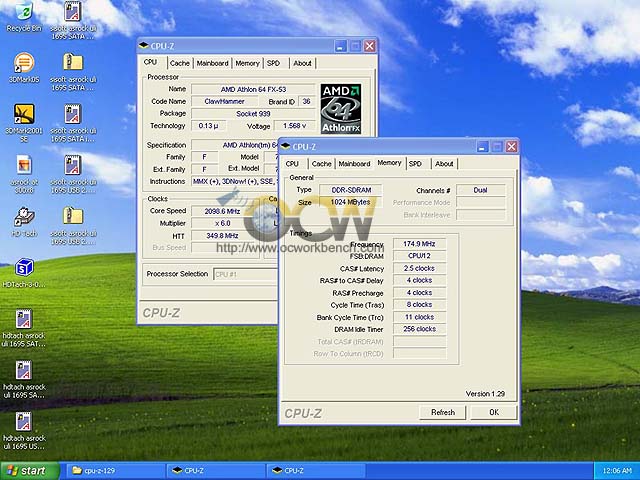This screenshot has height=480, width=640.
Task: Switch to Mainboard tab in back CPU-Z window
Action: (212, 63)
